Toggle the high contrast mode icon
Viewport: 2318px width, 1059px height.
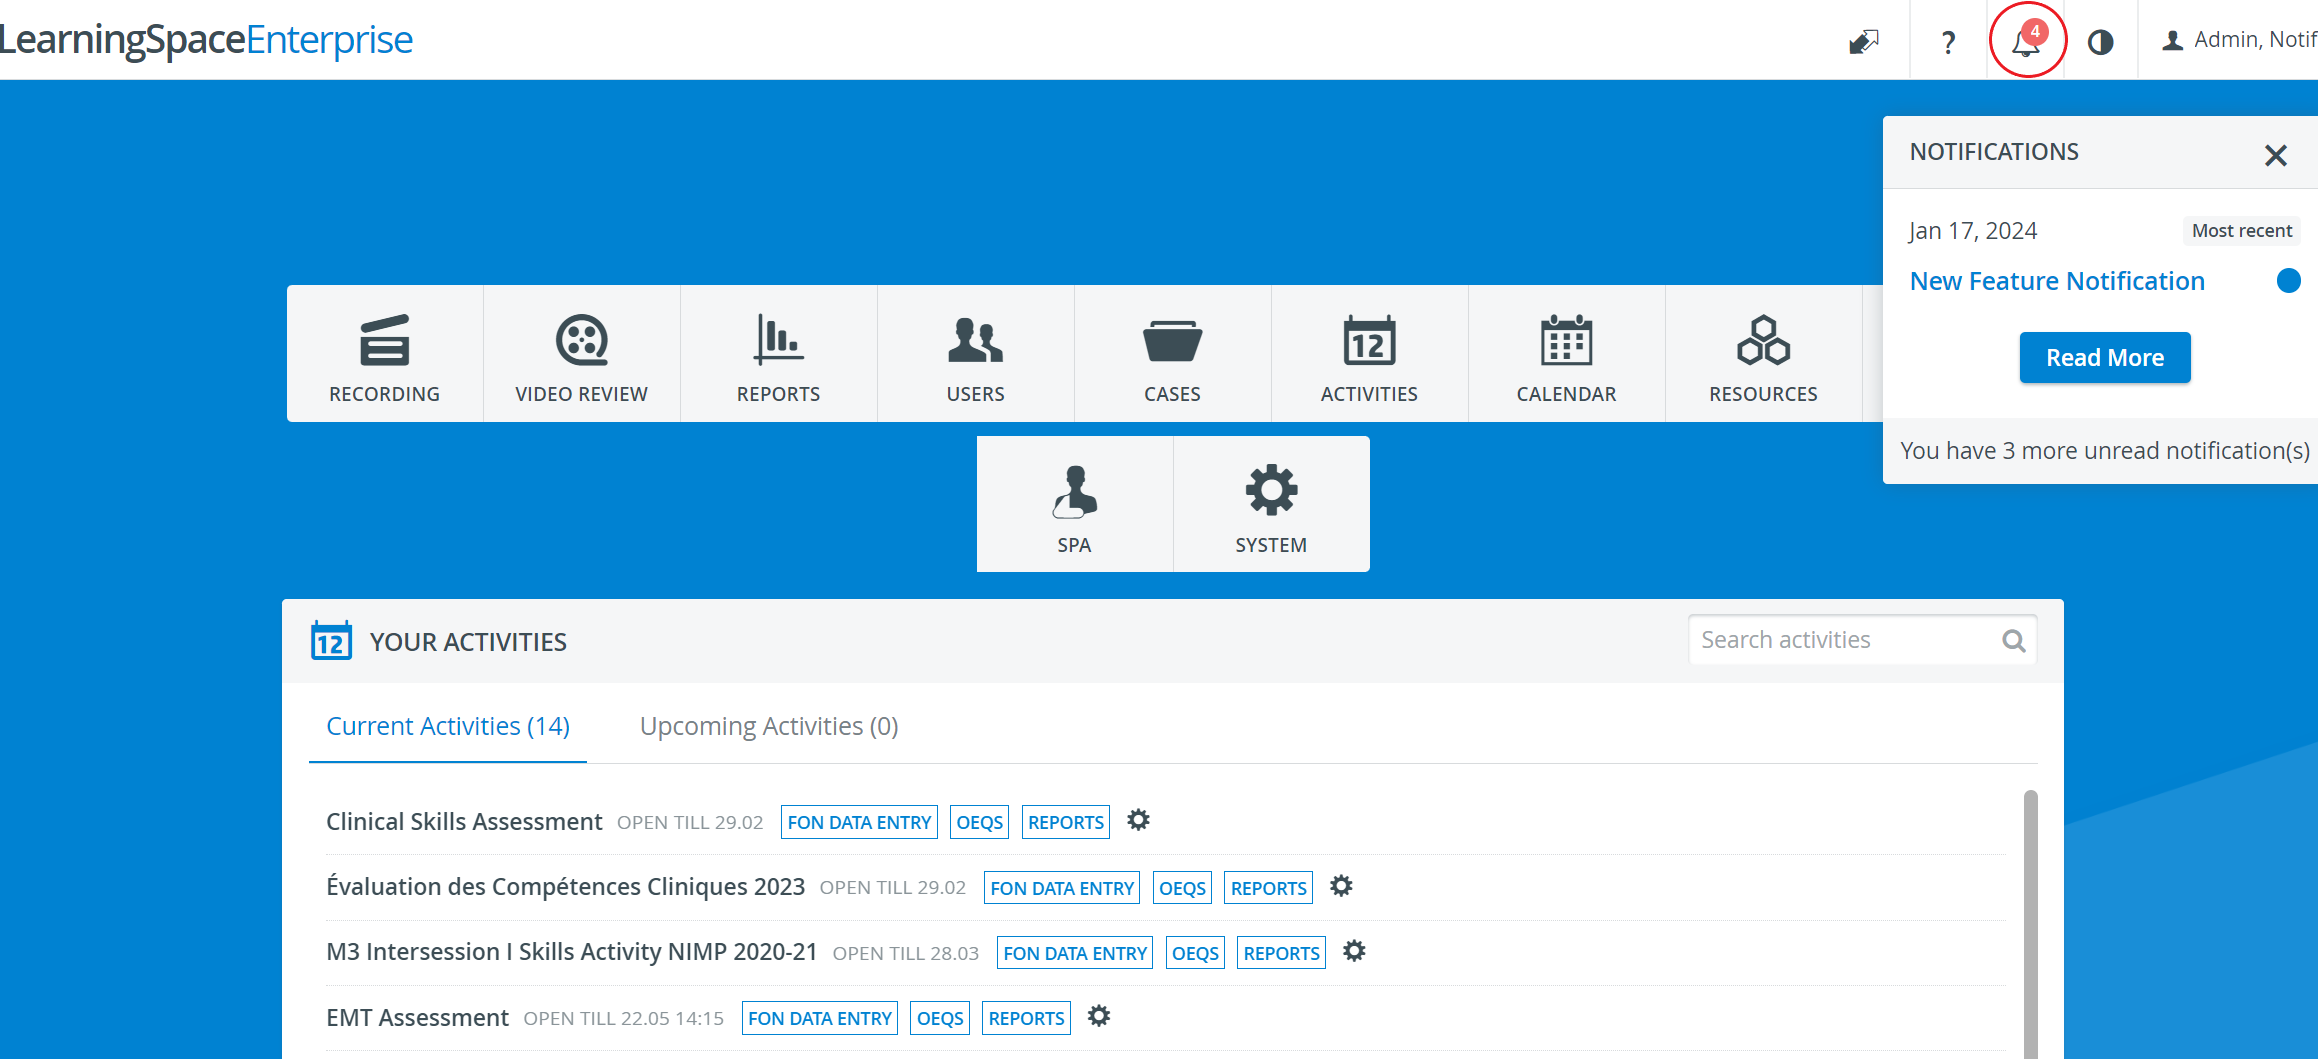2100,42
